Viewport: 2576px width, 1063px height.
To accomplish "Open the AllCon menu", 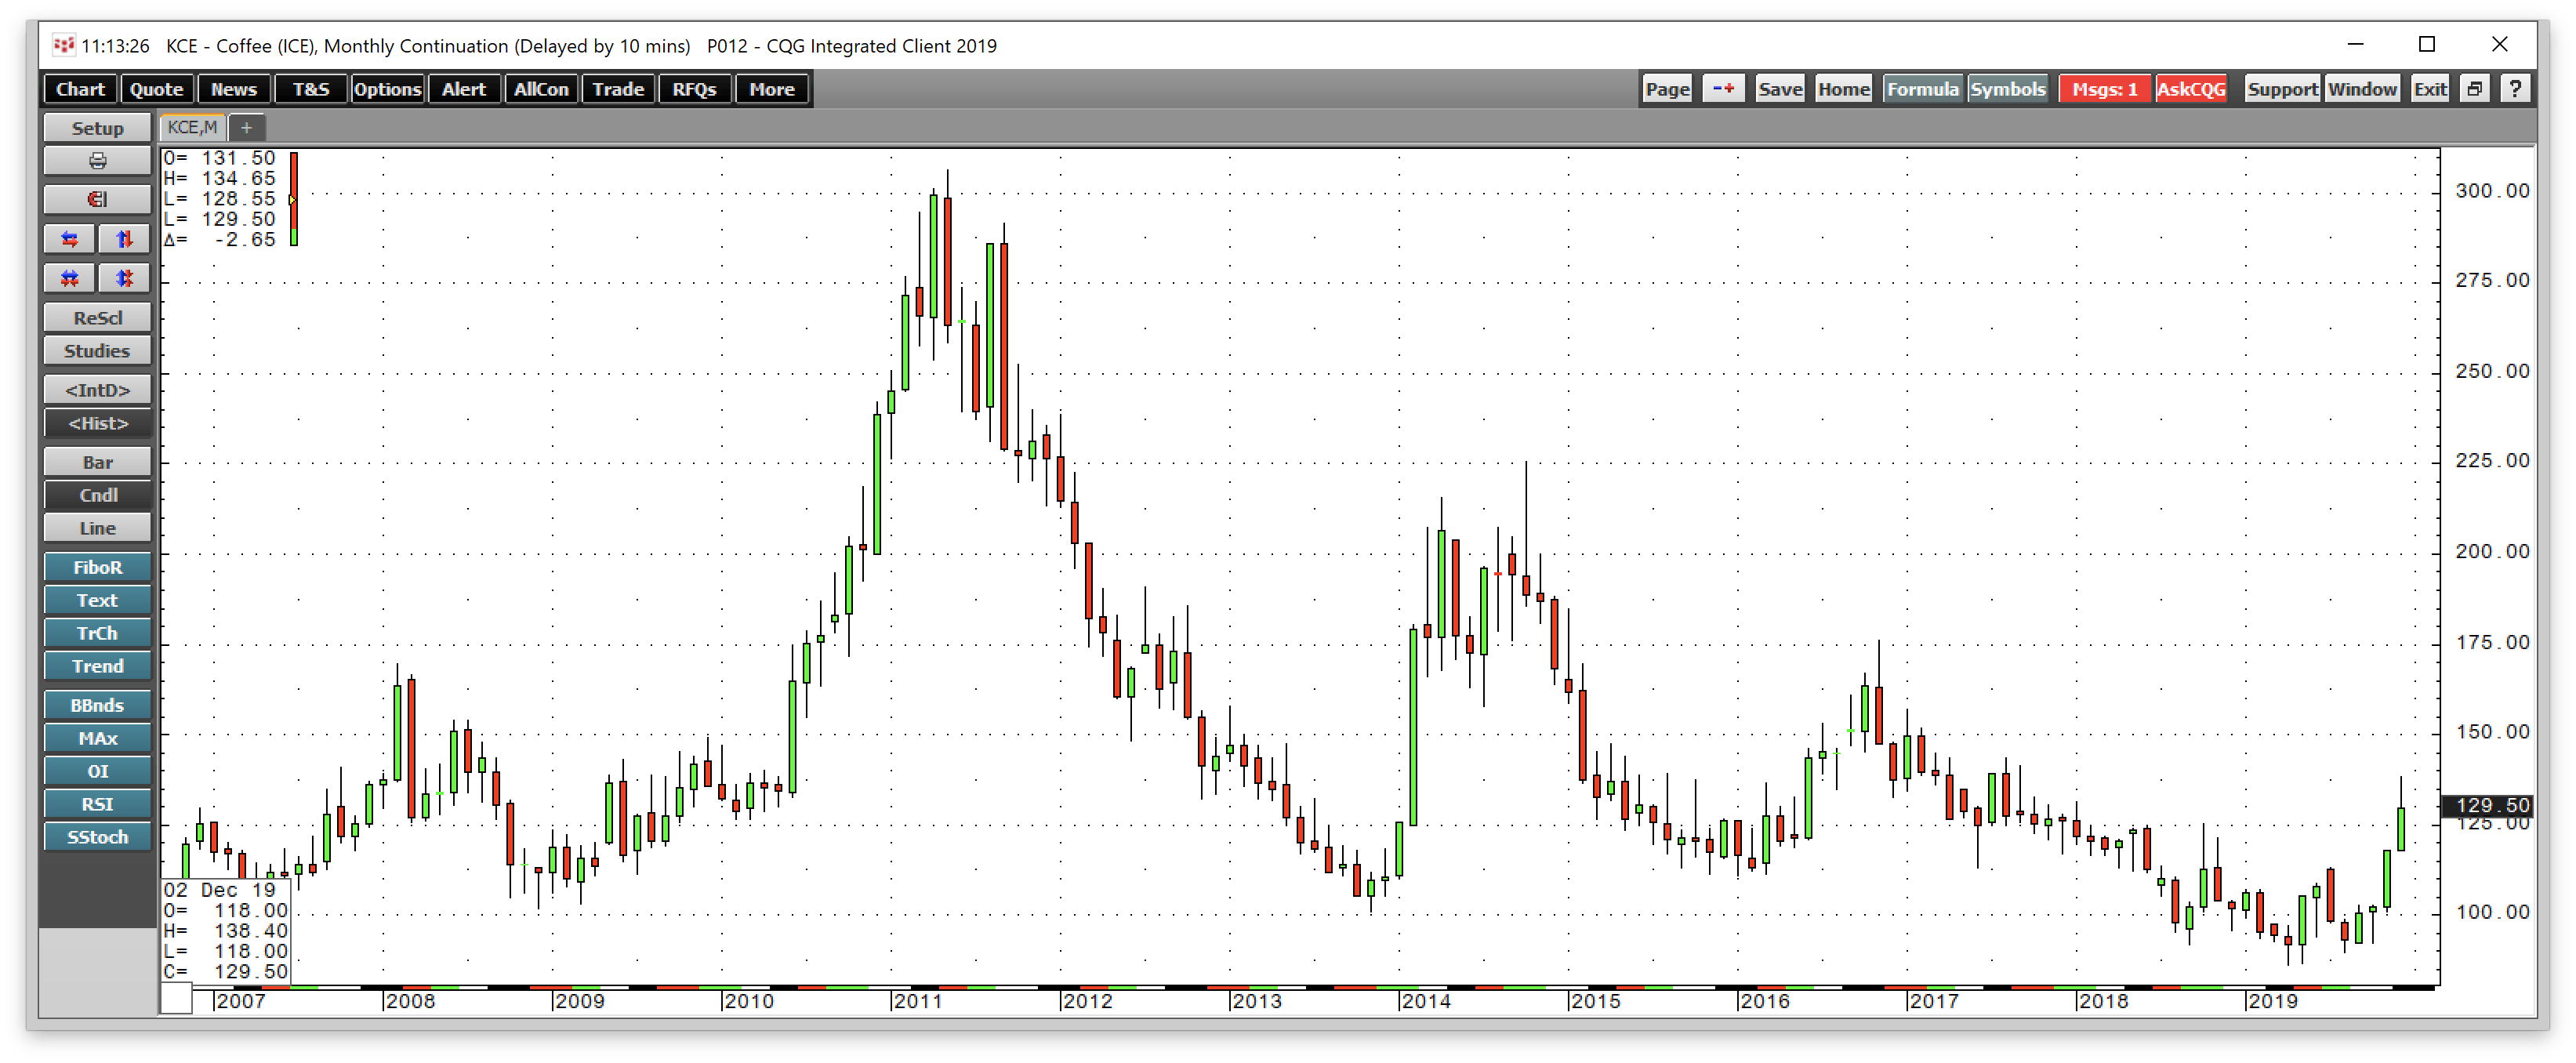I will [541, 89].
